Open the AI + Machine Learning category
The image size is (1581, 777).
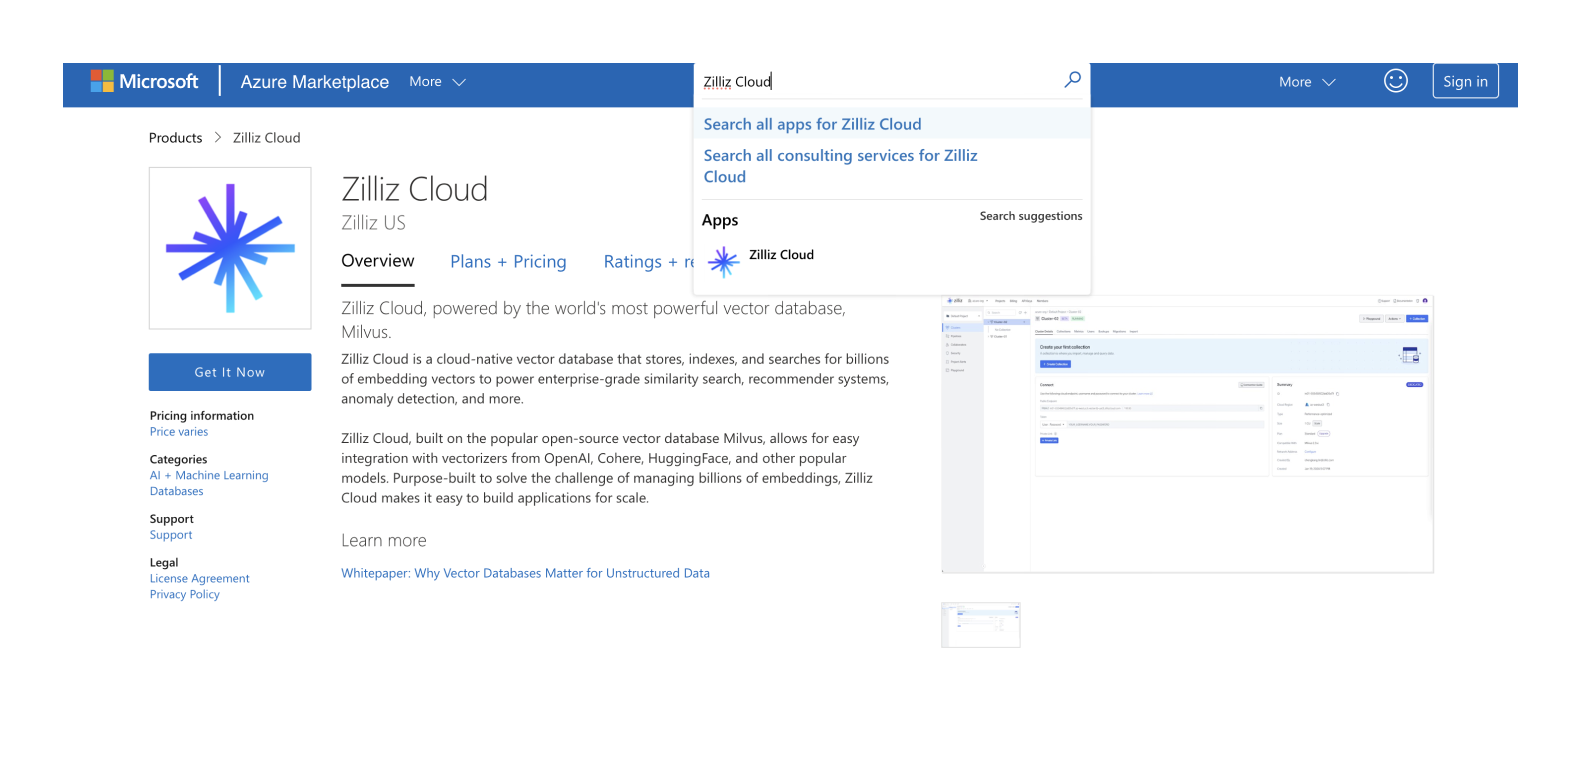click(209, 476)
